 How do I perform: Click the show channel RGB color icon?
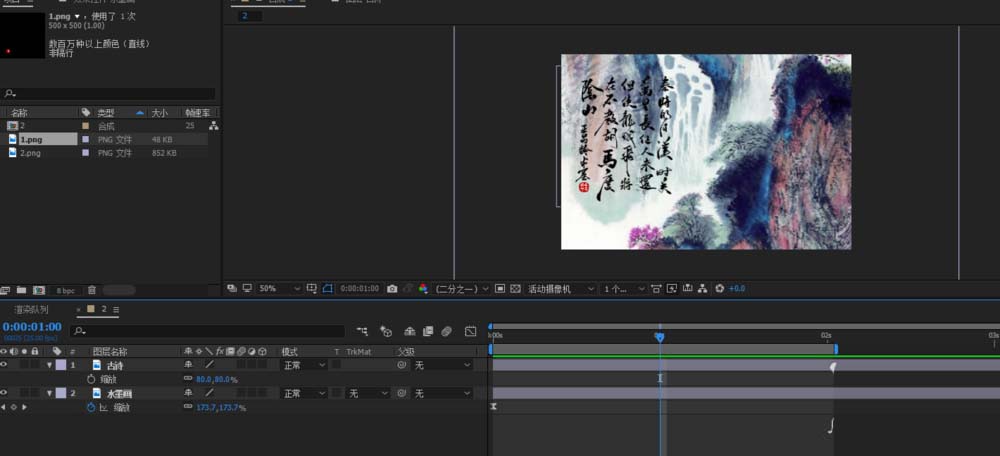tap(422, 288)
